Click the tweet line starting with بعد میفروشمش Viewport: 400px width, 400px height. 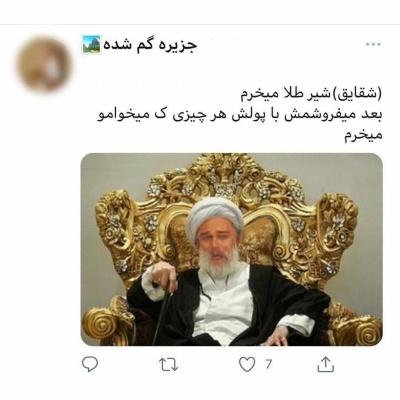(x=240, y=115)
